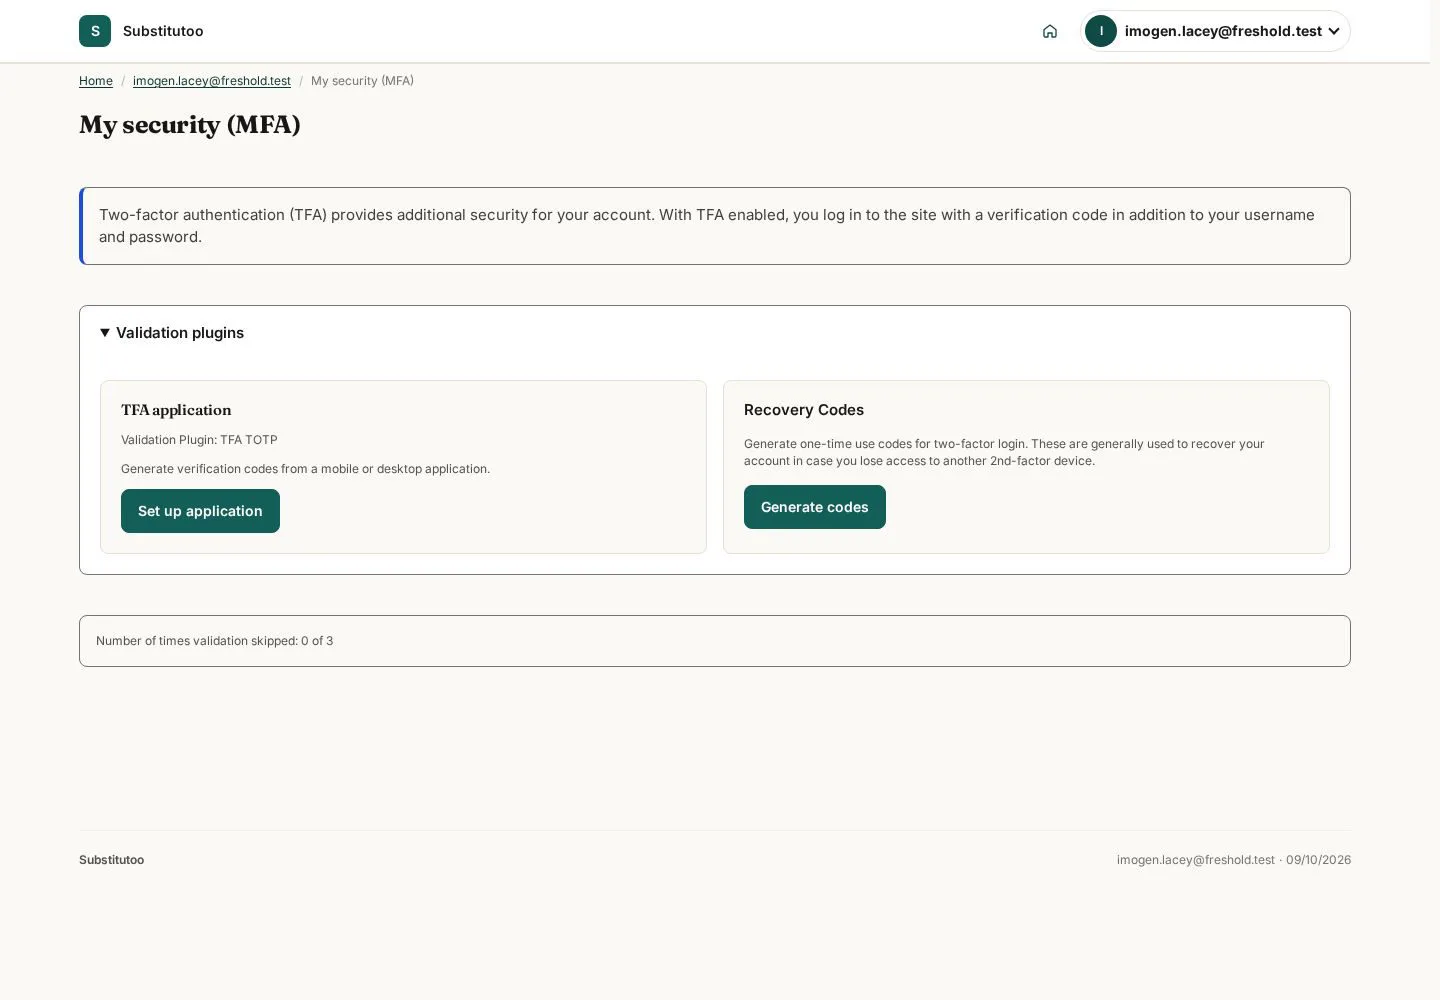
Task: Click the Validation Plugin: TFA TOTP text
Action: click(x=199, y=440)
